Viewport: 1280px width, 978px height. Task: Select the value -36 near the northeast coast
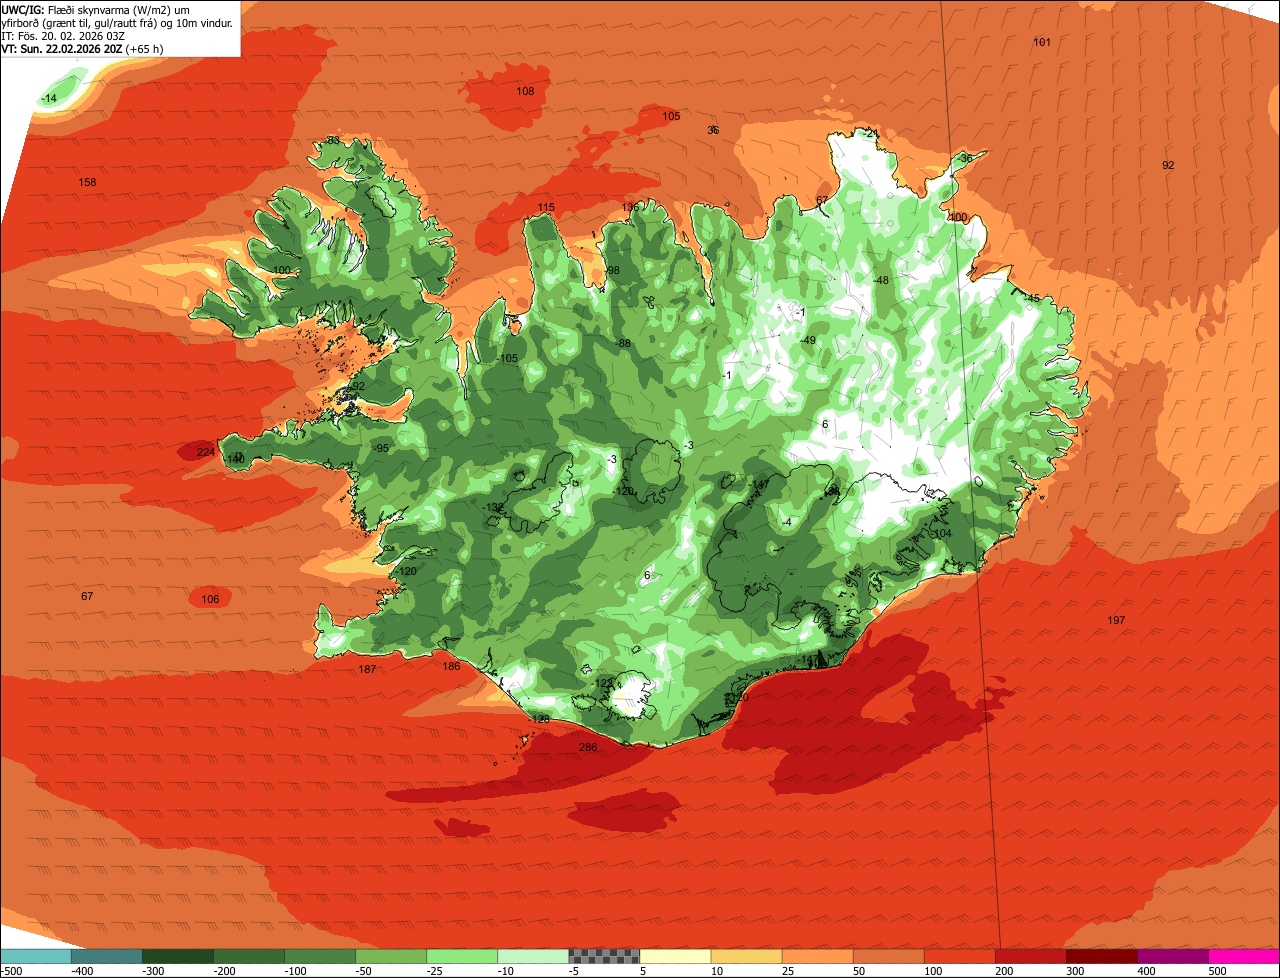[964, 158]
